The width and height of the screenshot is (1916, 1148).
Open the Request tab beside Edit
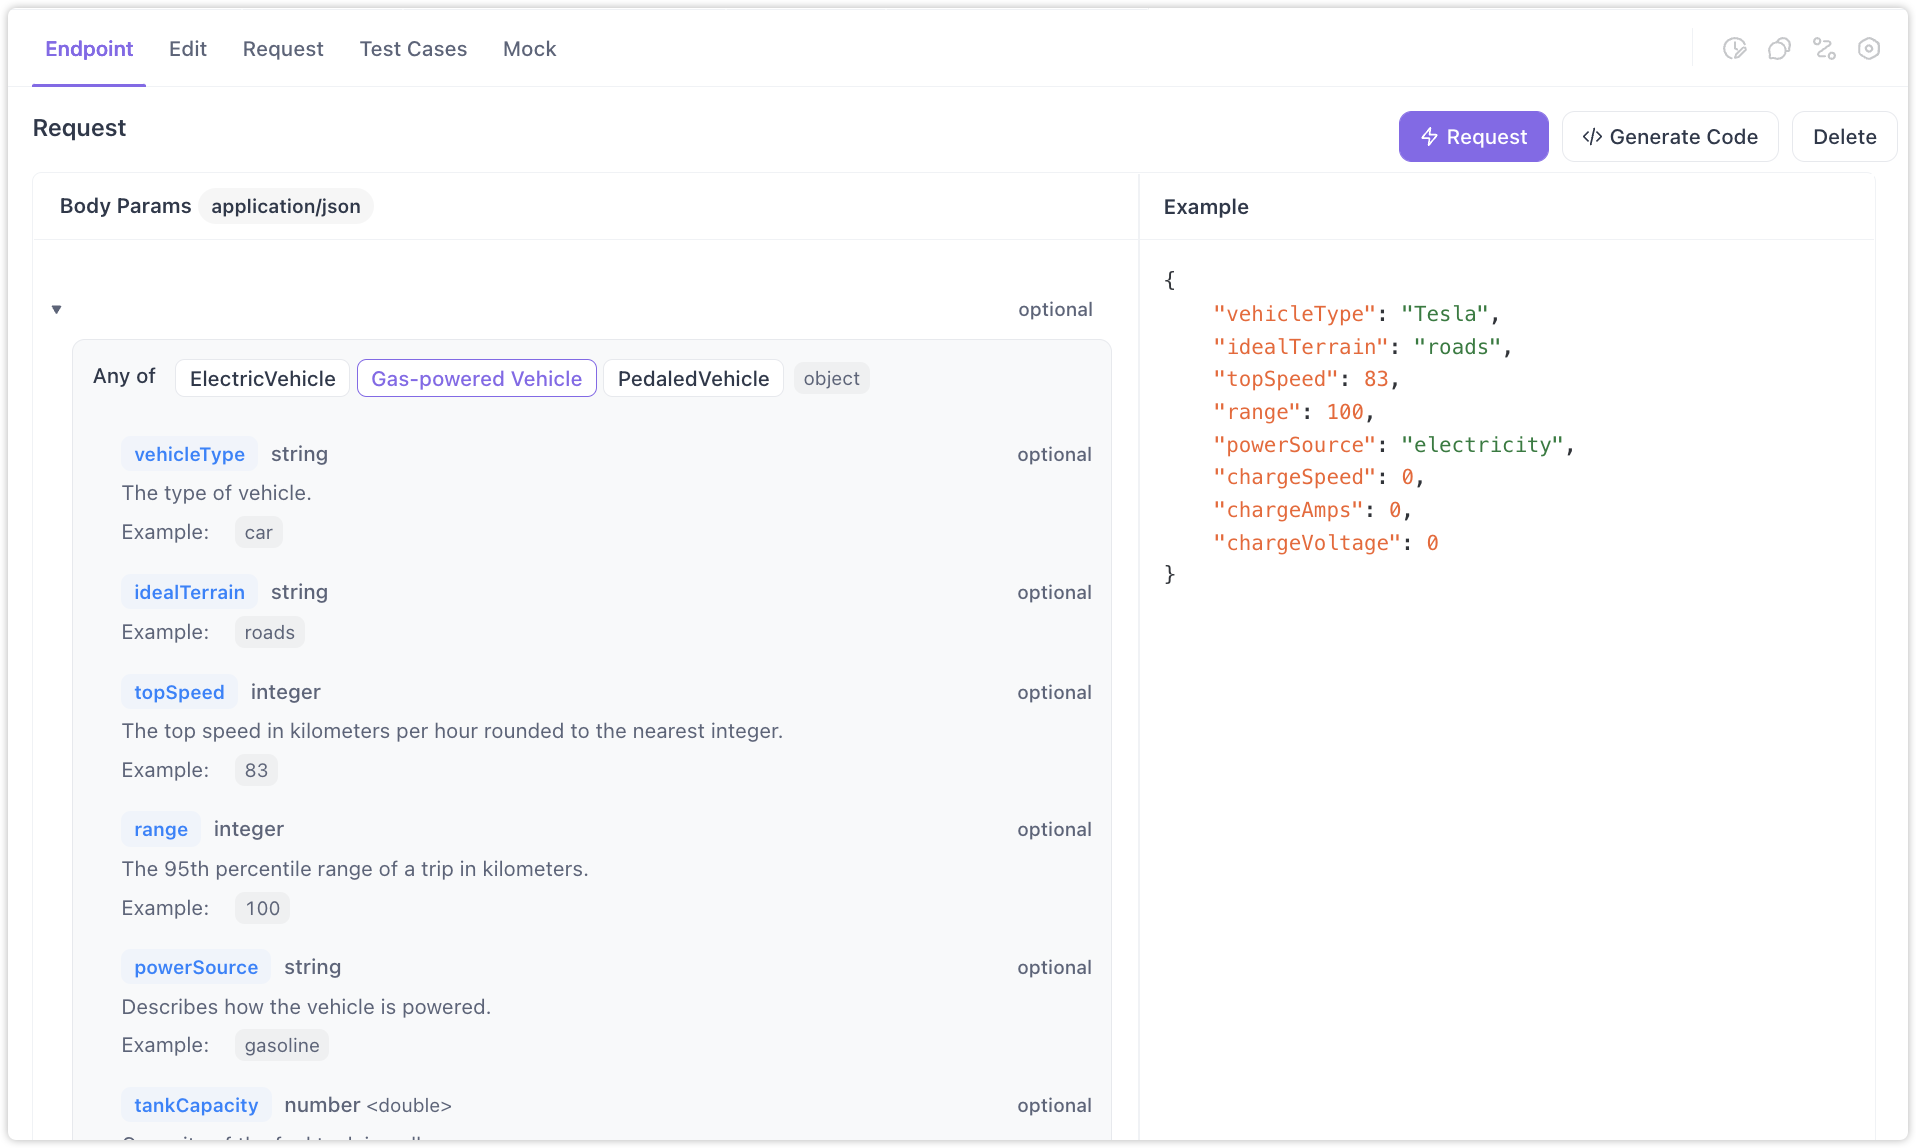point(283,49)
